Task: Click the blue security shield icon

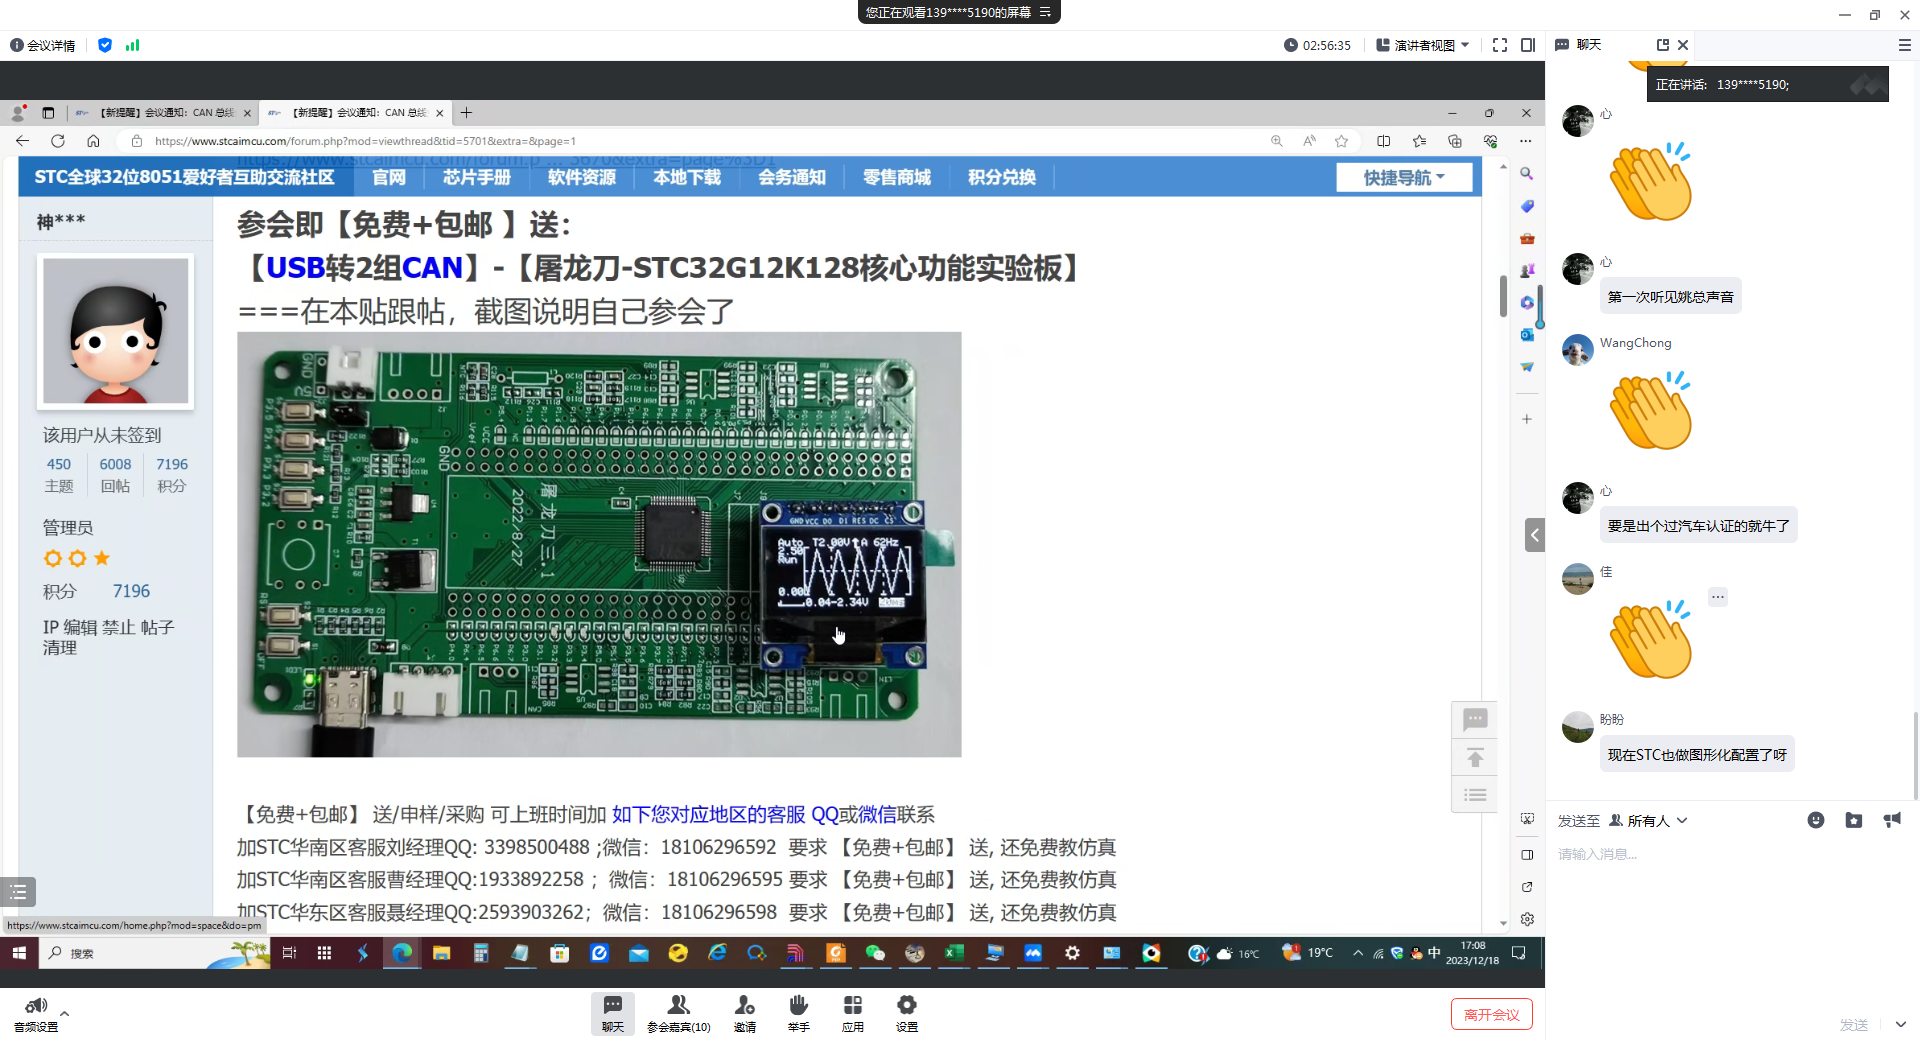Action: [105, 45]
